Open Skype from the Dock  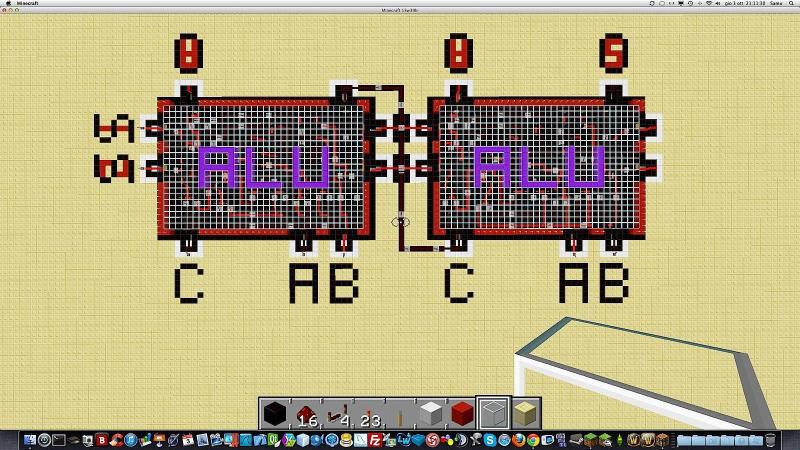tap(490, 440)
